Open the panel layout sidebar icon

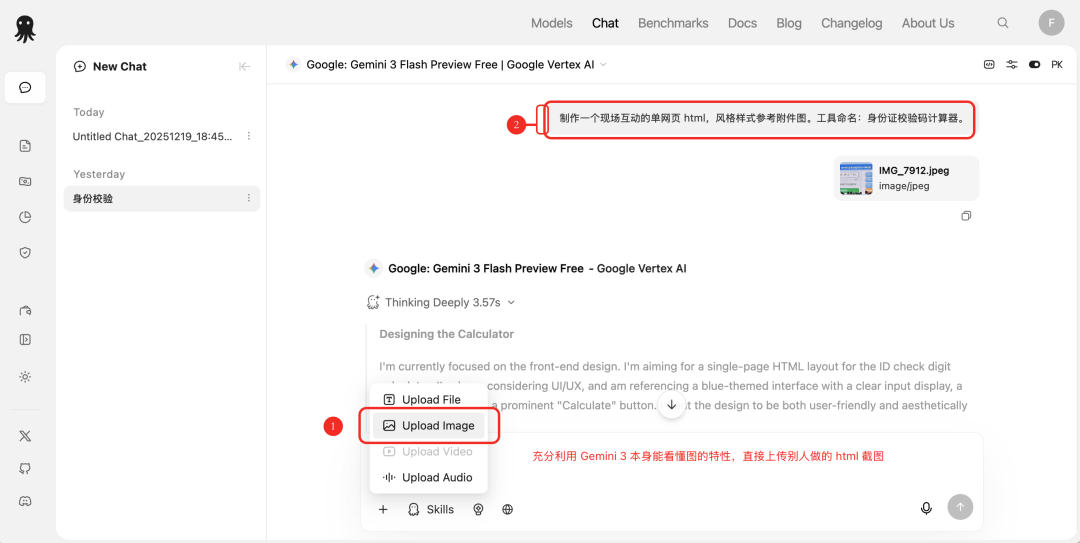click(x=25, y=339)
